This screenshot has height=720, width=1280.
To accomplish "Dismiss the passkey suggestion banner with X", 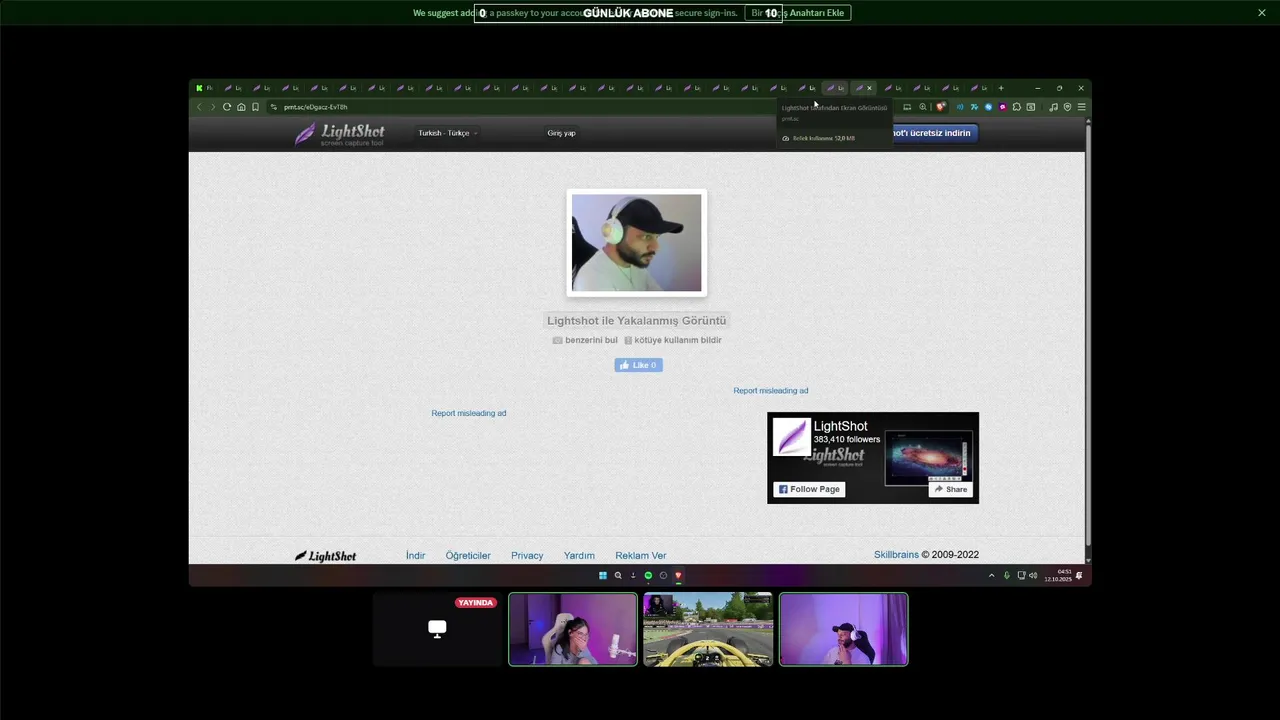I will 1262,13.
